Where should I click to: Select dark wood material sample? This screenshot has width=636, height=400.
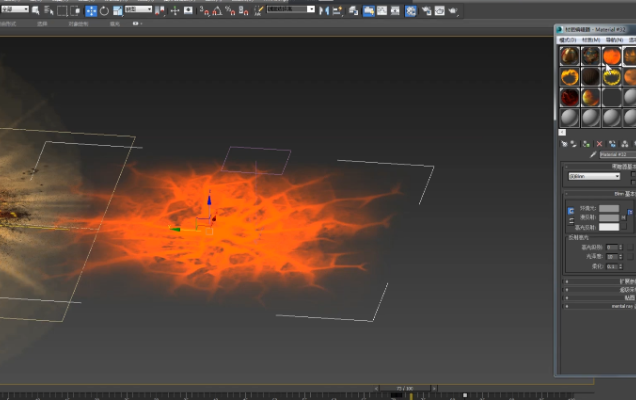591,77
